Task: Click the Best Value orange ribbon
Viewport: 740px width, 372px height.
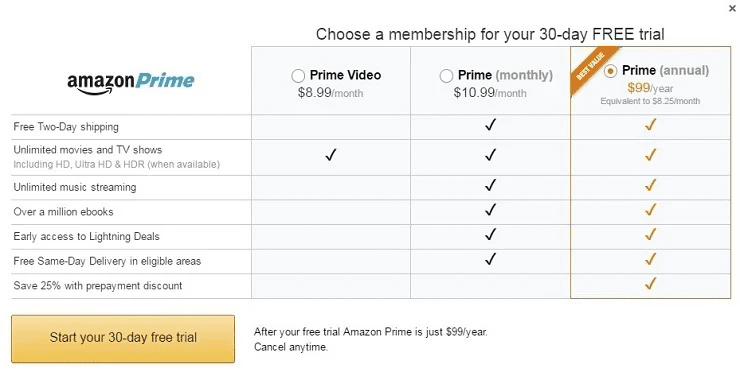Action: tap(592, 69)
